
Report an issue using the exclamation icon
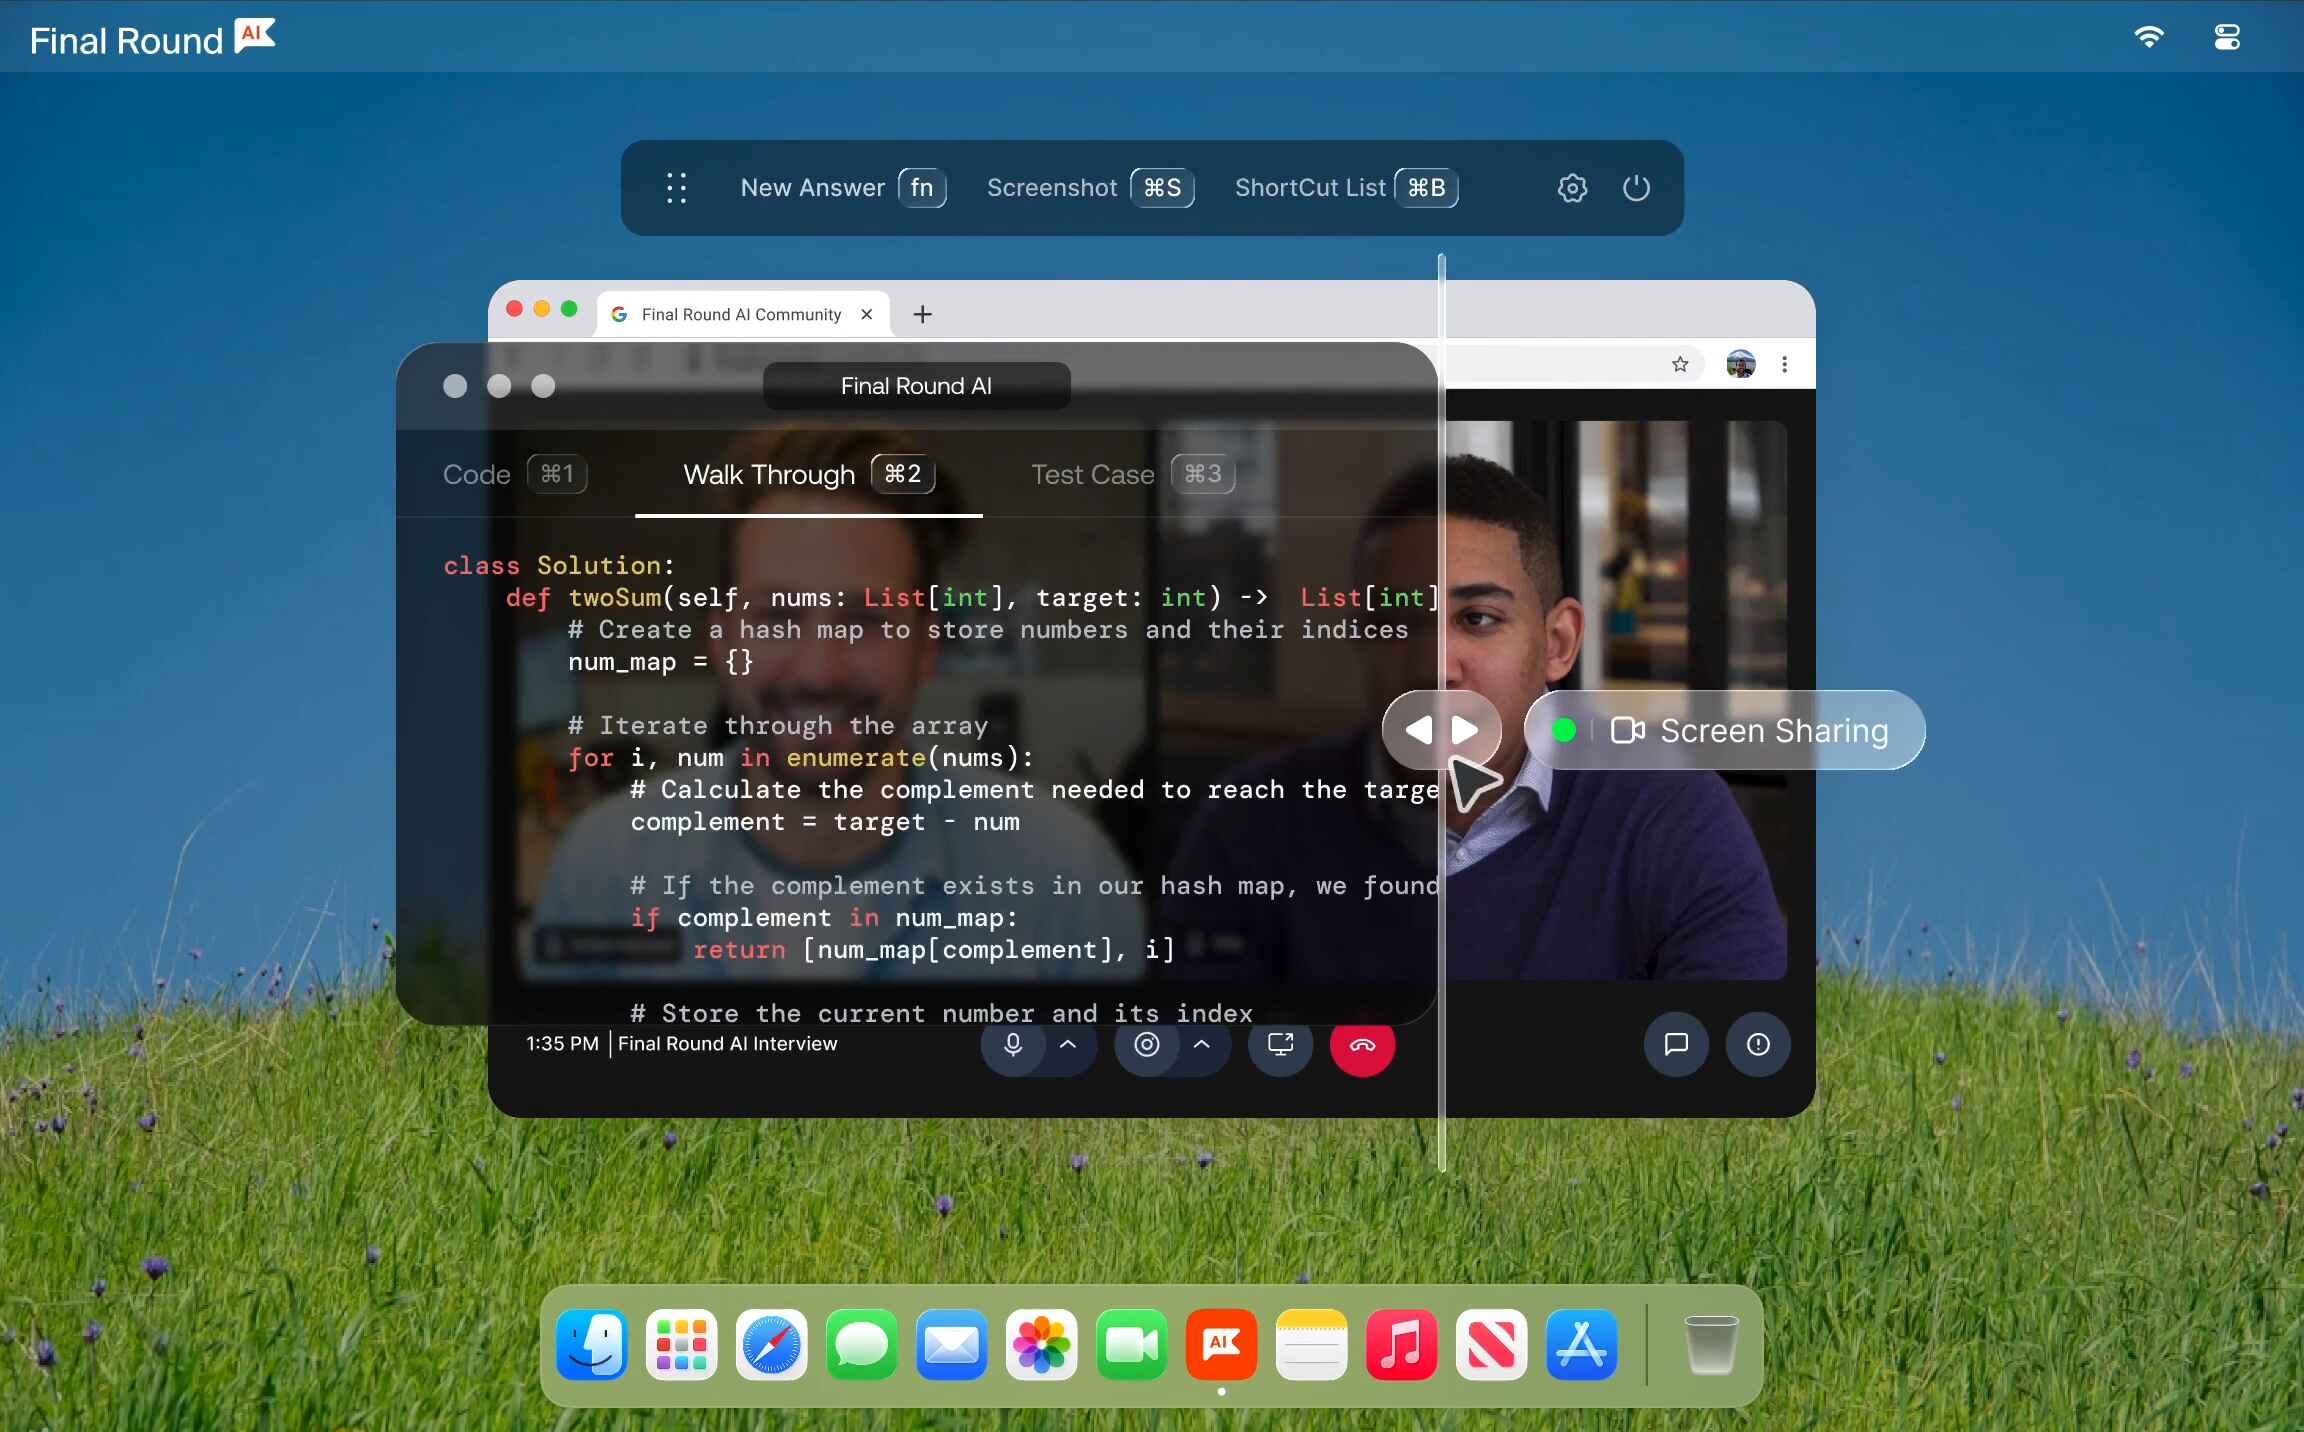pyautogui.click(x=1757, y=1044)
